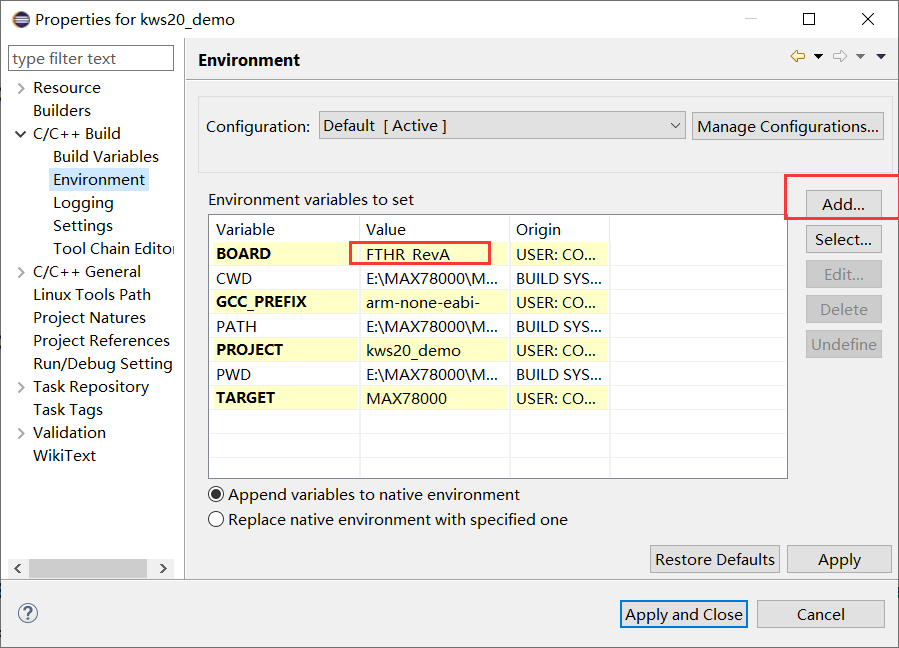The image size is (899, 648).
Task: Open the Configuration combo box
Action: pyautogui.click(x=502, y=126)
